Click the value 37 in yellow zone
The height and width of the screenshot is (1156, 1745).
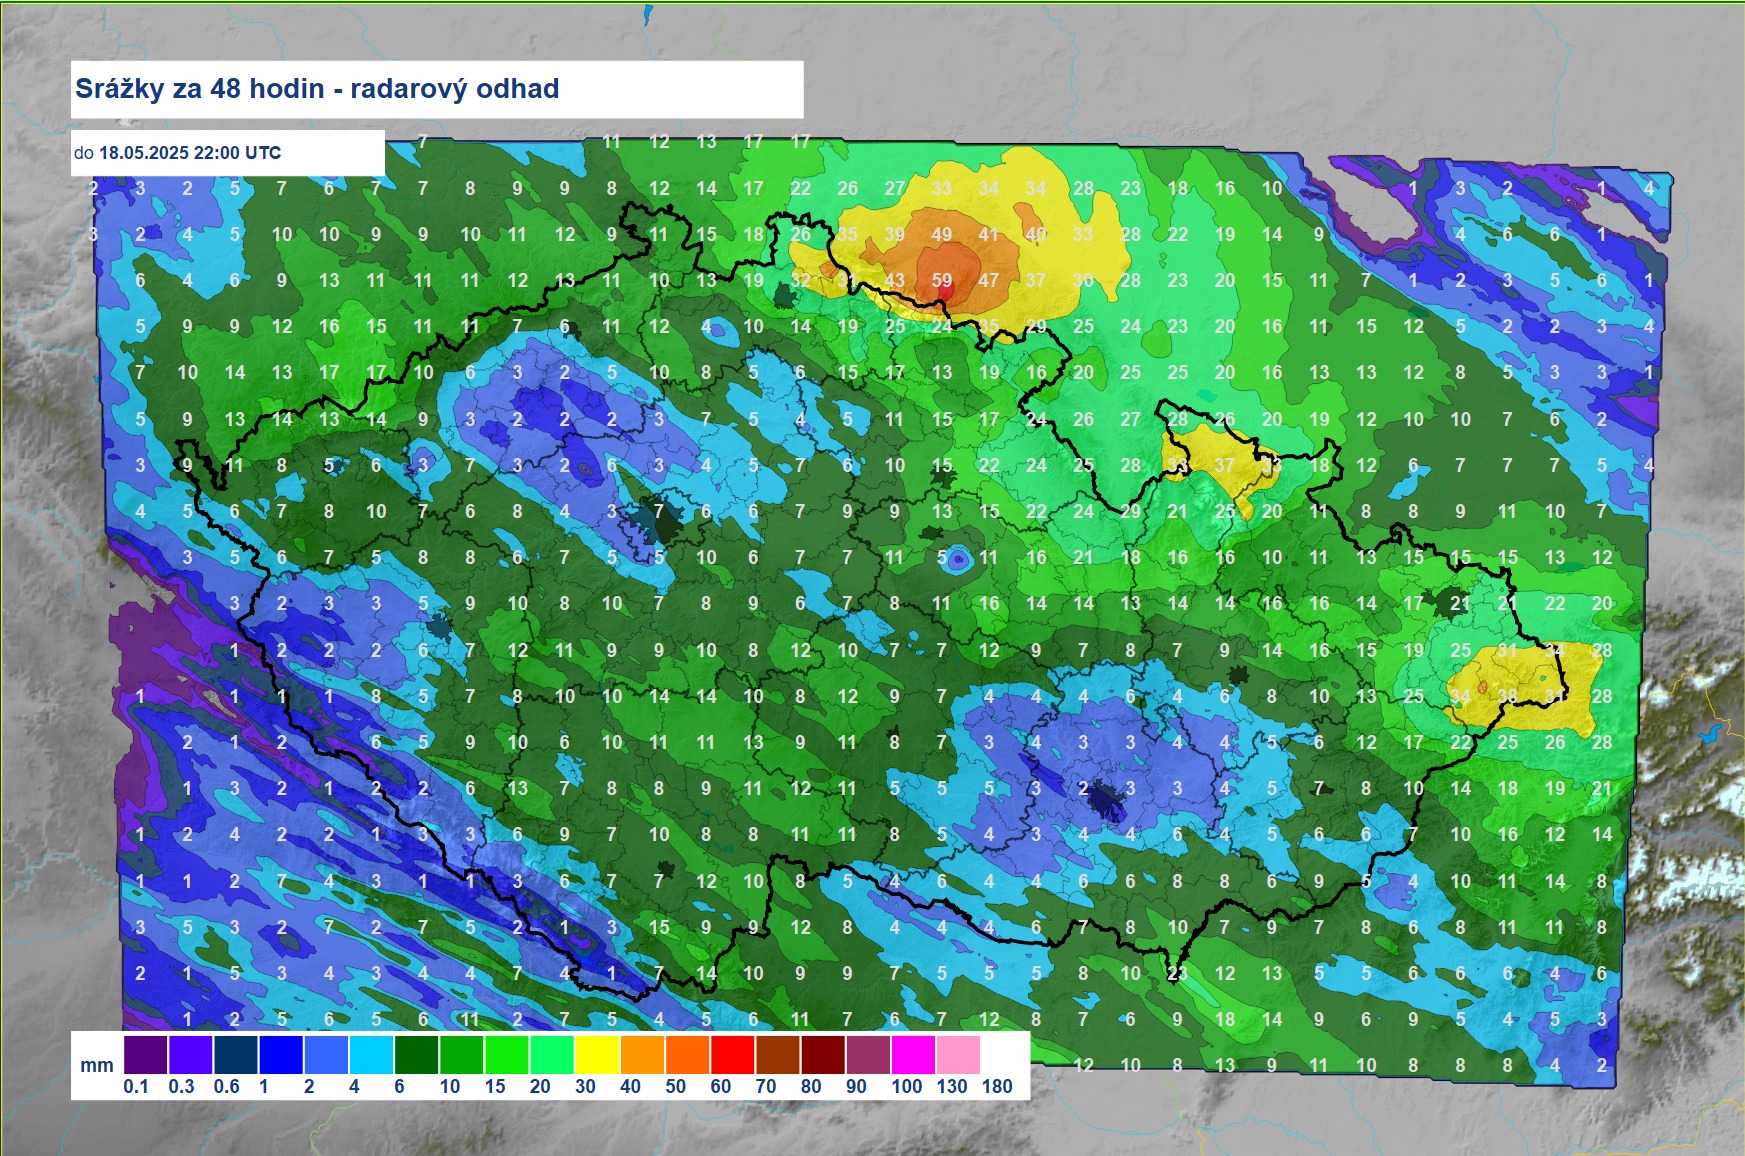(1224, 466)
